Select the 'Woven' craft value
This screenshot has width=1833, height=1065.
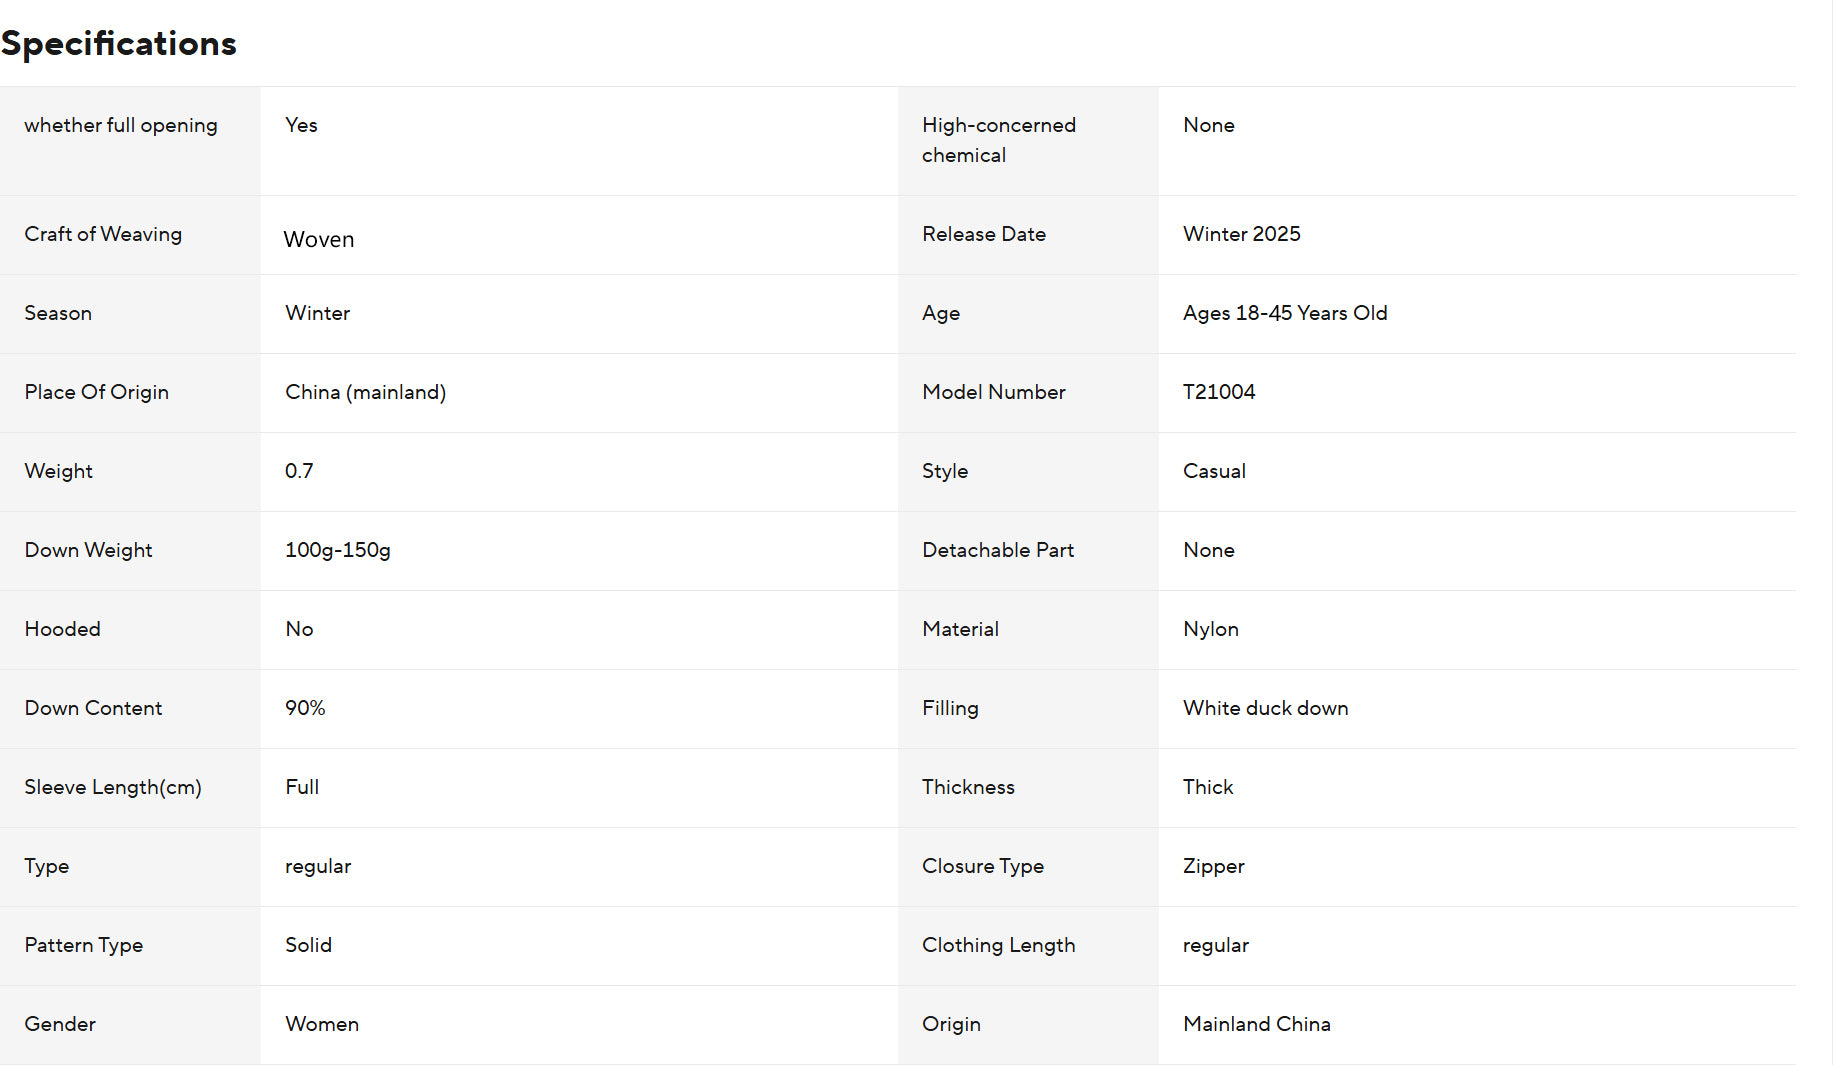click(319, 239)
